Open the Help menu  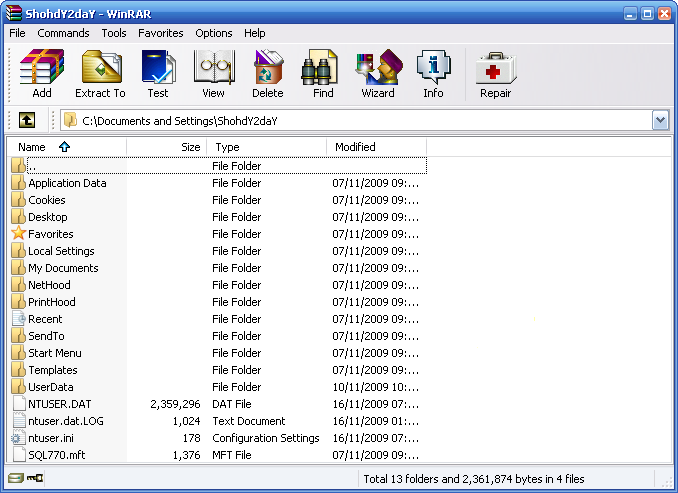254,33
